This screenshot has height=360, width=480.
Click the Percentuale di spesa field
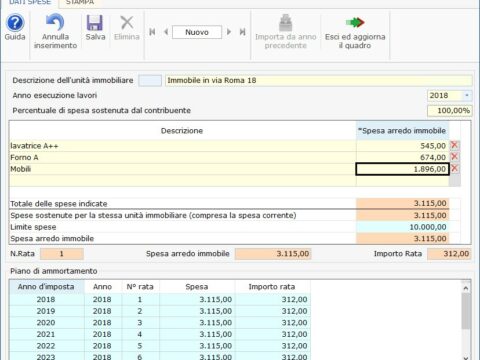[450, 111]
